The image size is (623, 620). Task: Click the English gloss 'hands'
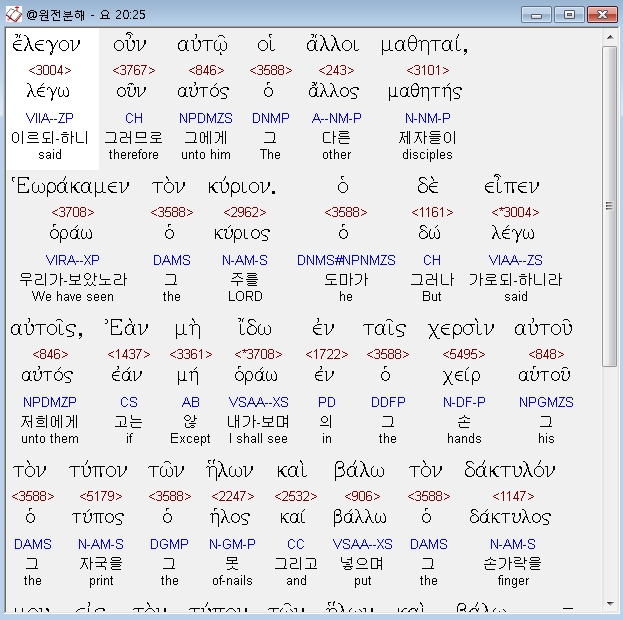(464, 439)
